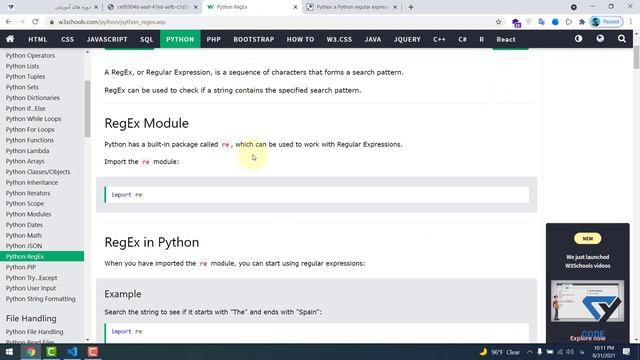Open the purple extension icon with badge
Screen dimensions: 640x360
(x=516, y=22)
